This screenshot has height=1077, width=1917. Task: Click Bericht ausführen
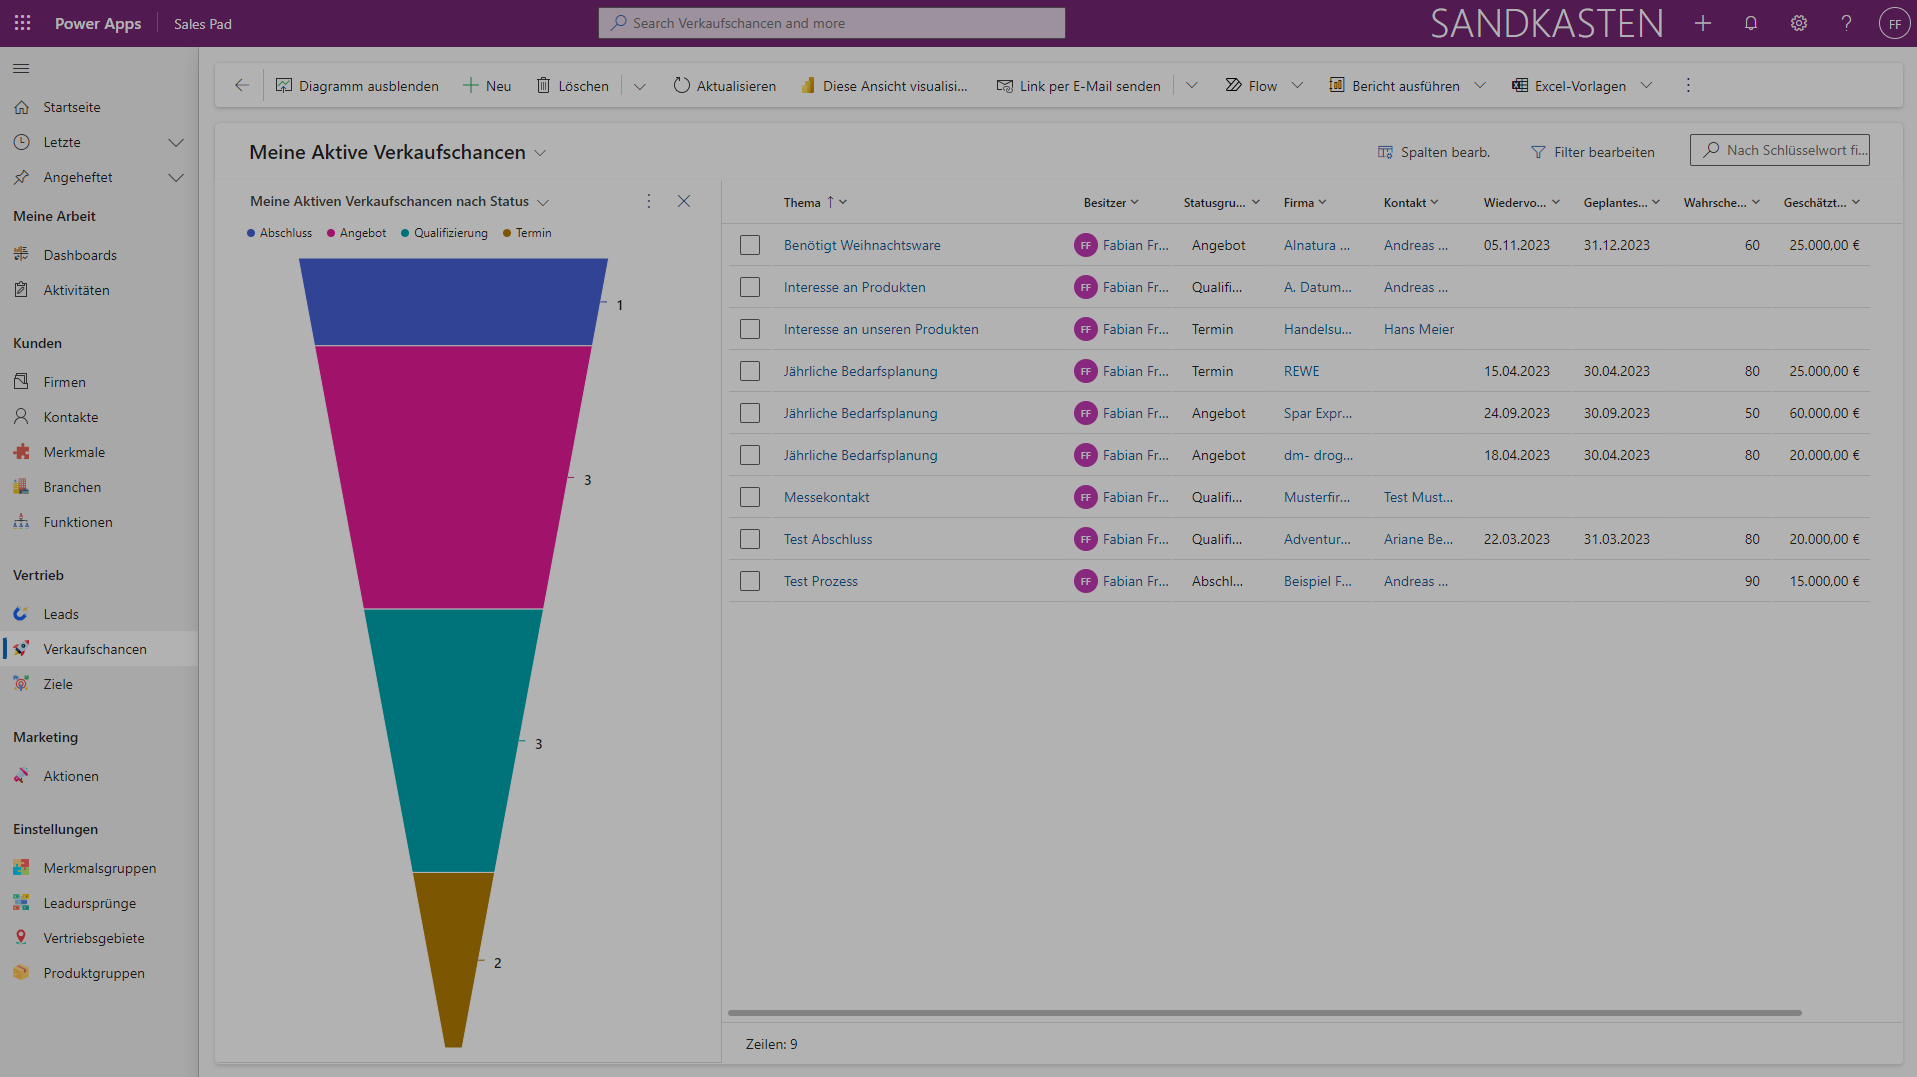[x=1394, y=86]
